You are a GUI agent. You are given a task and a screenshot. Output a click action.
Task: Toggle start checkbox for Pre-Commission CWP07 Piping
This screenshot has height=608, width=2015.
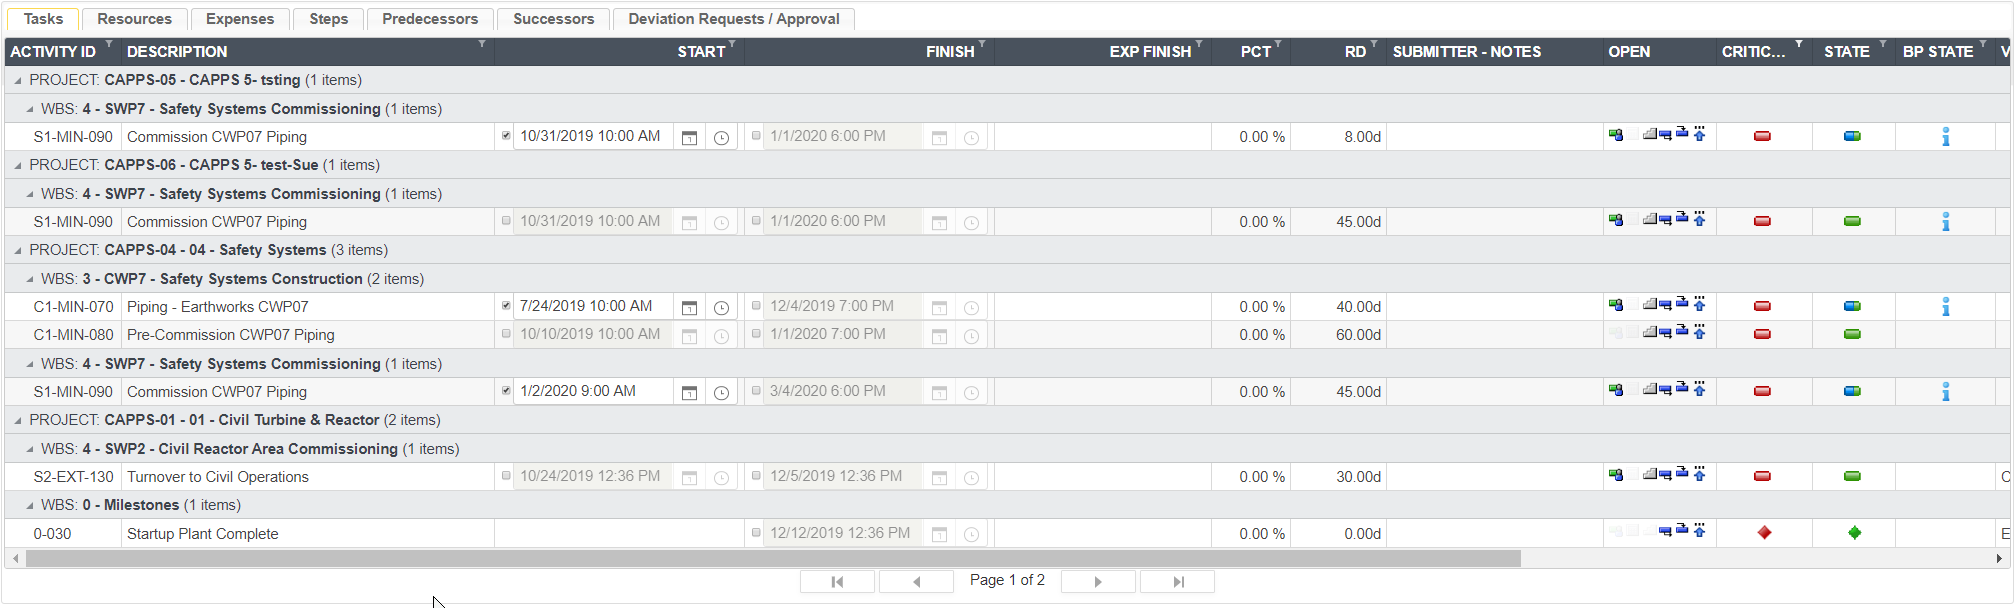[x=506, y=334]
